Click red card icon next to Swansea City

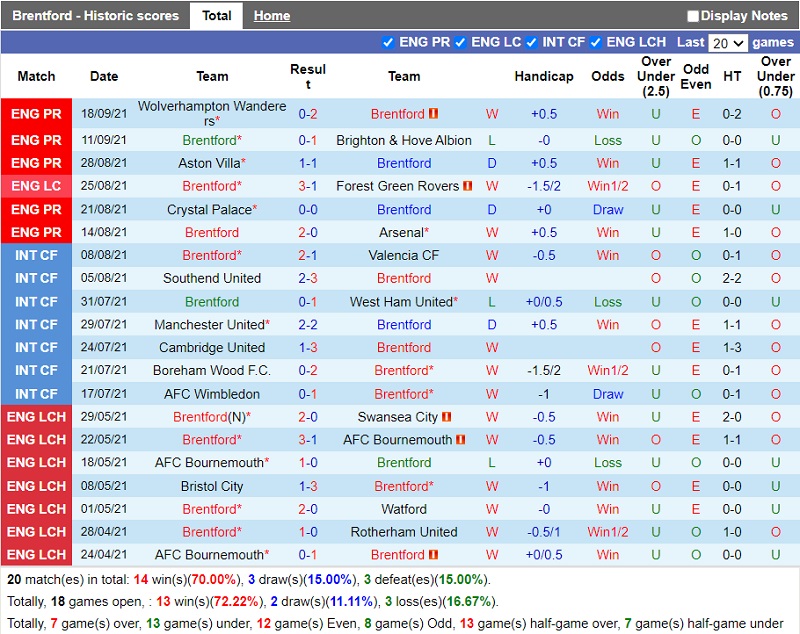[x=447, y=417]
